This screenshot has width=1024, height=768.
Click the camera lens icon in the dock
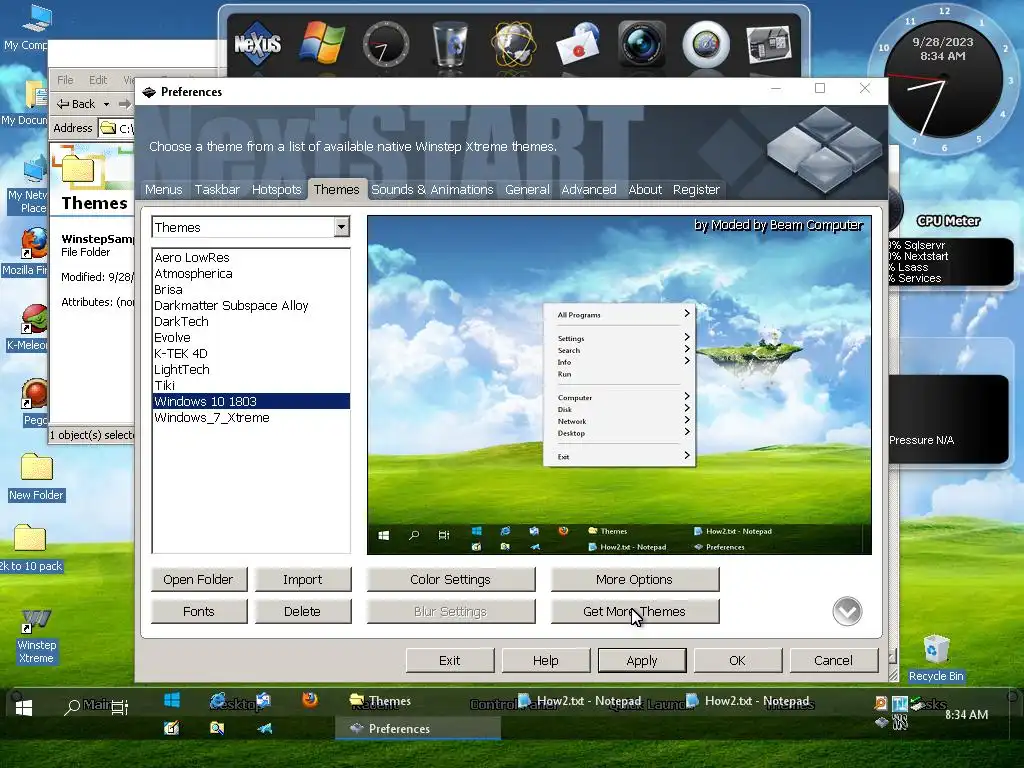coord(642,44)
